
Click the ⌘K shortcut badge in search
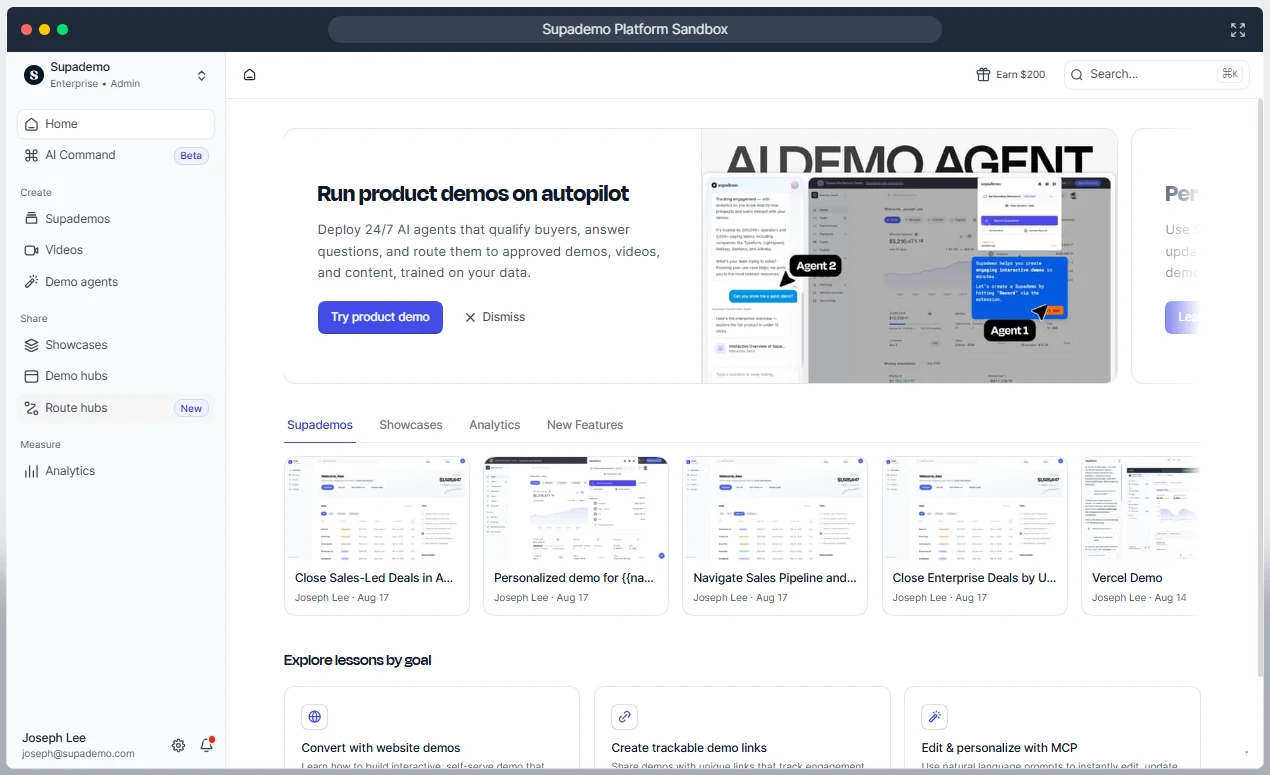(x=1229, y=74)
